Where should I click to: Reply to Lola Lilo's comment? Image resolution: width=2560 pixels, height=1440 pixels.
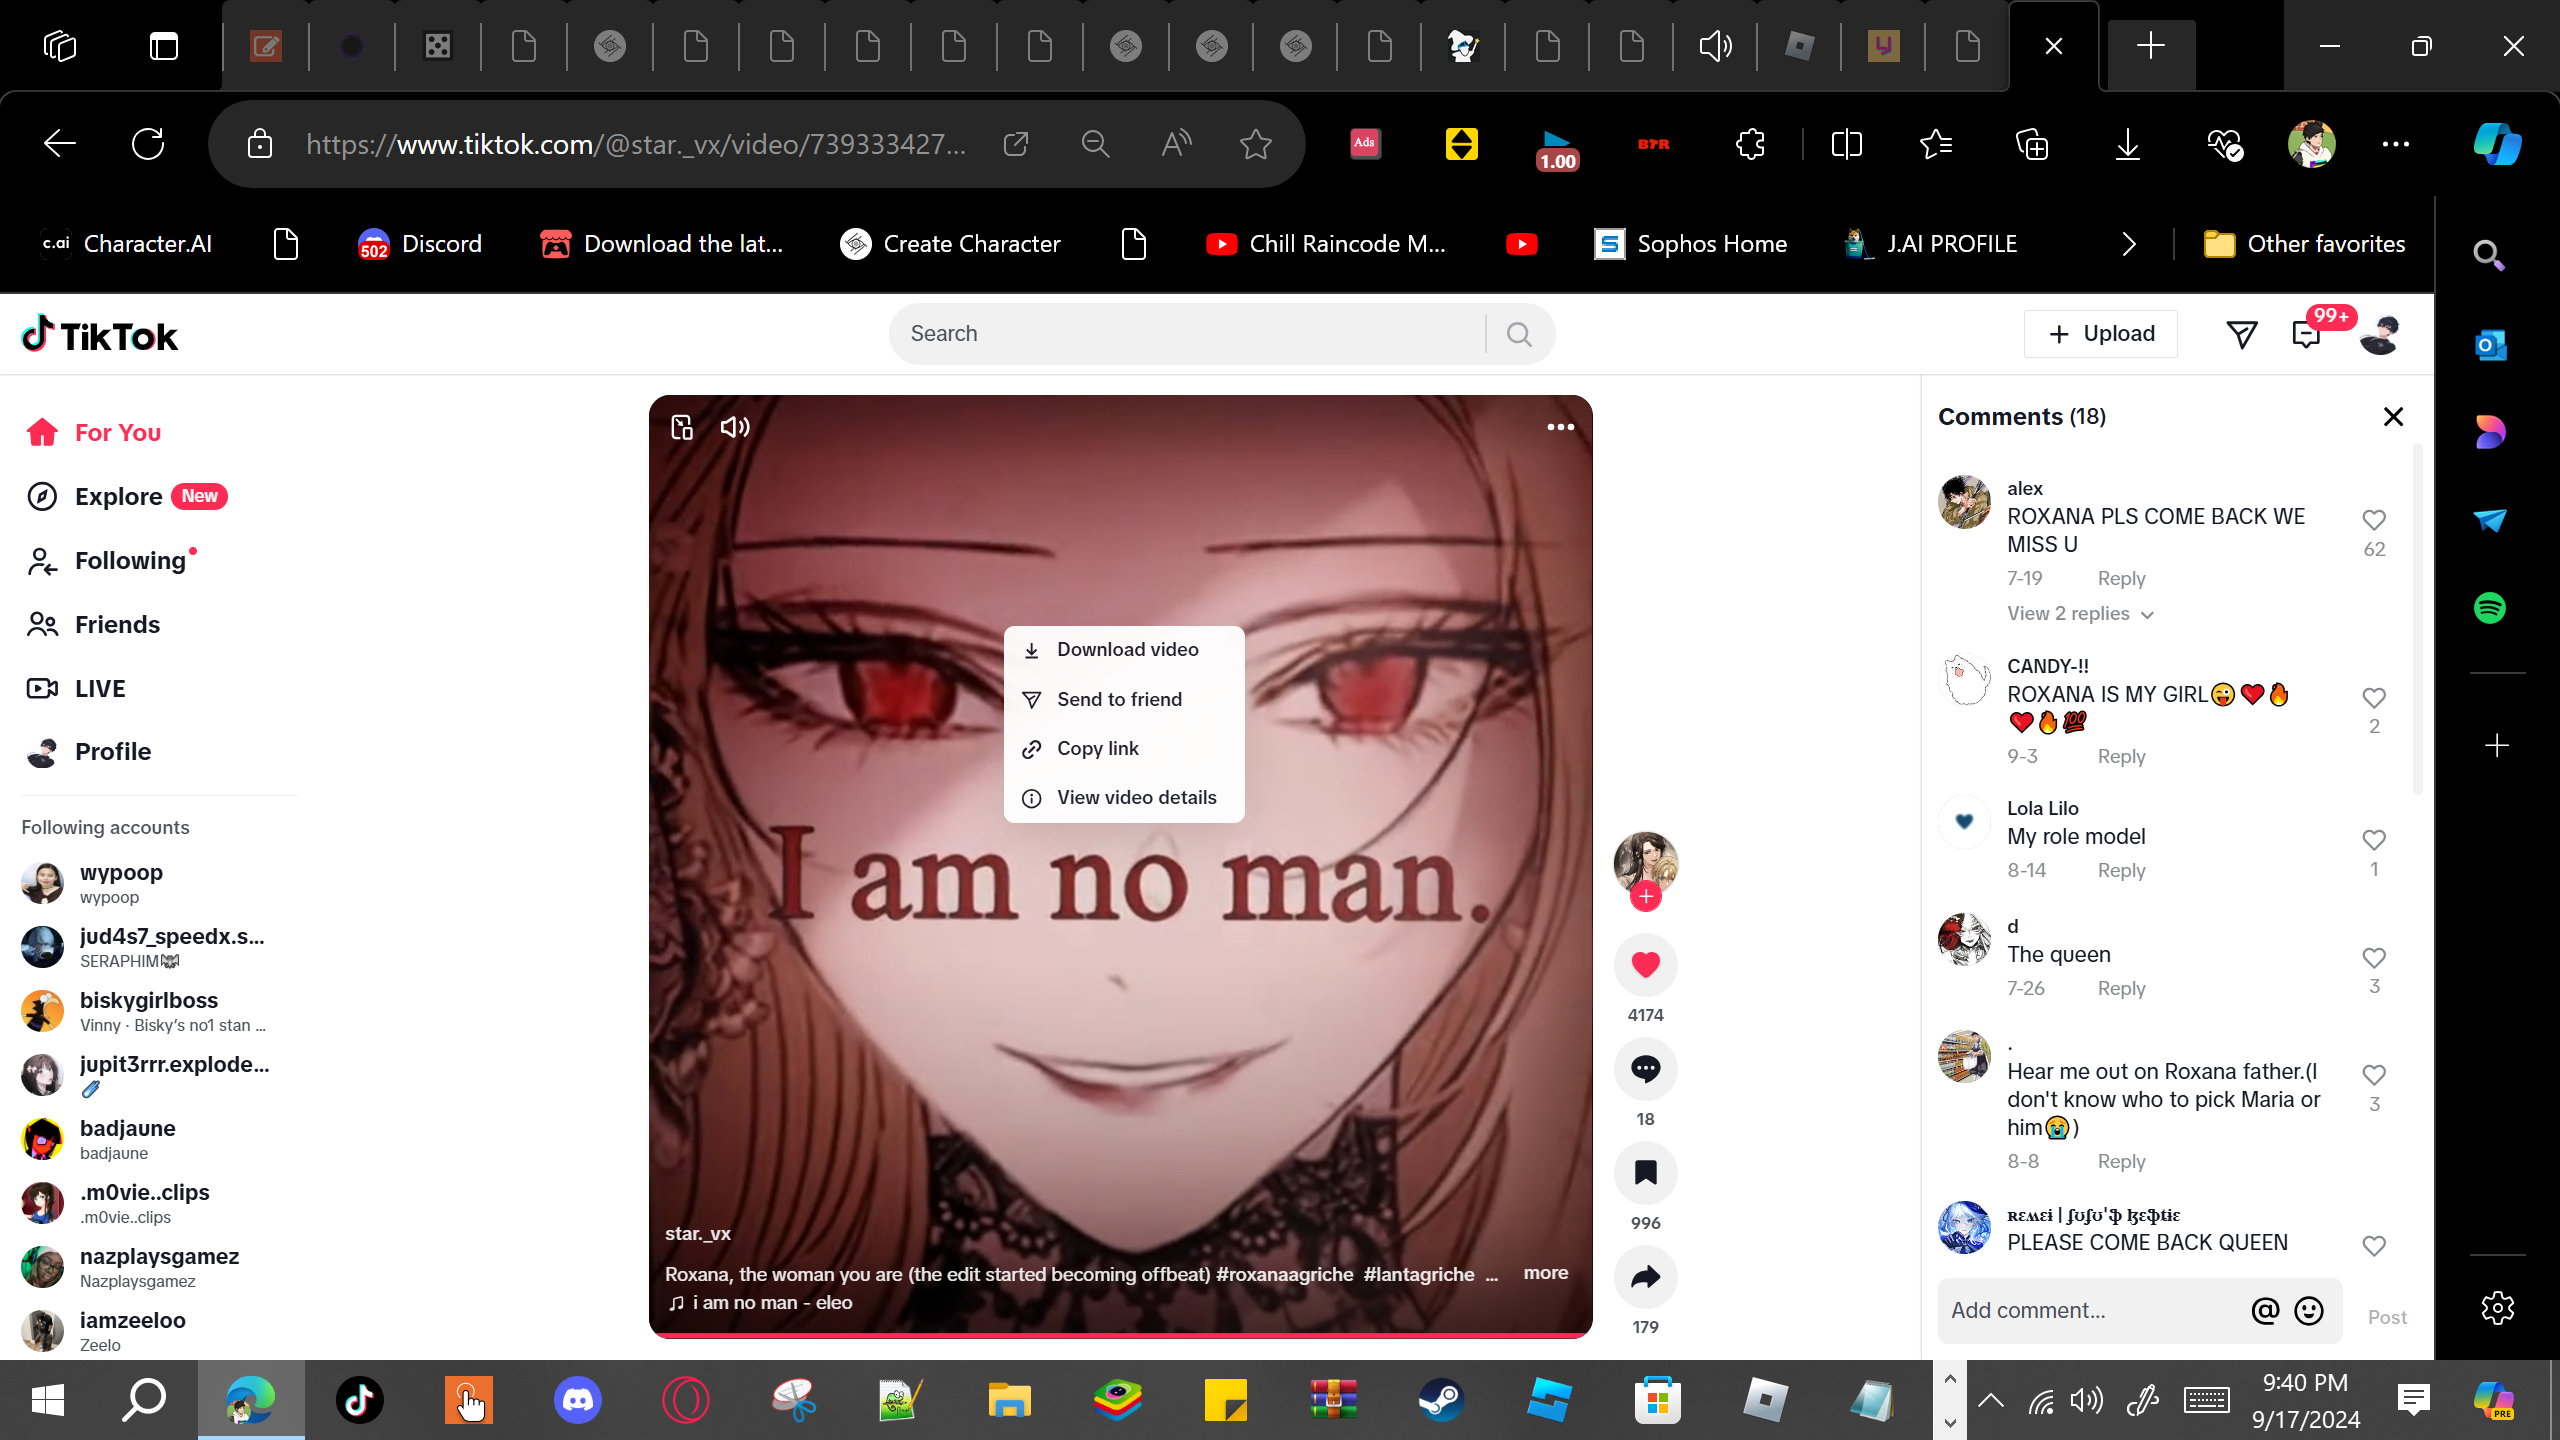(x=2121, y=870)
